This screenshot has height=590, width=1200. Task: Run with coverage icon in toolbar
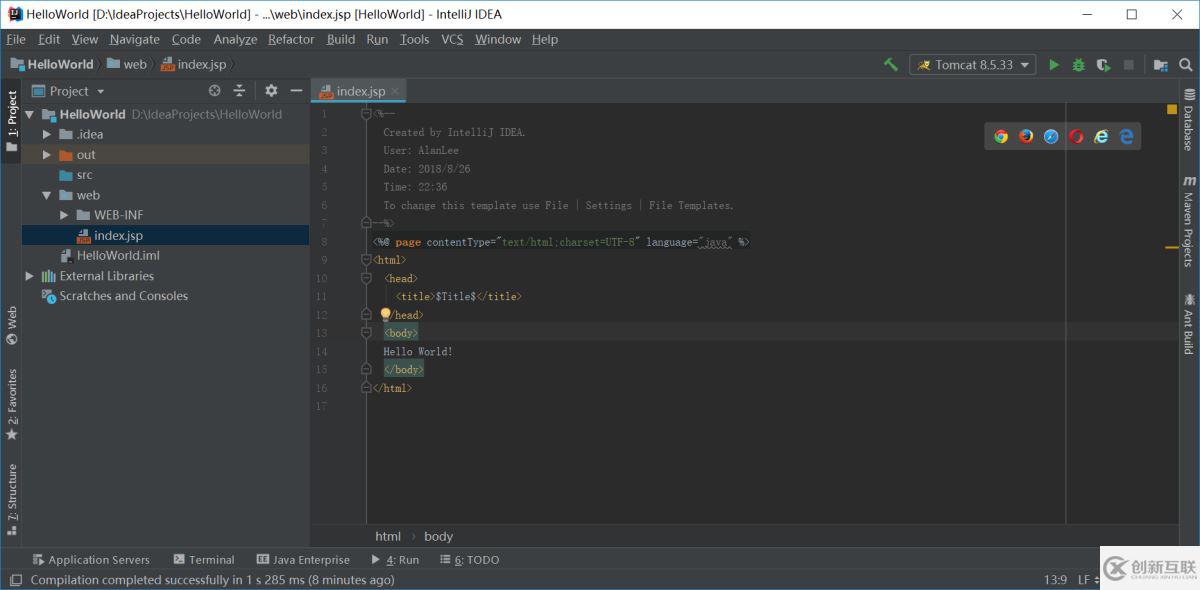click(1103, 64)
